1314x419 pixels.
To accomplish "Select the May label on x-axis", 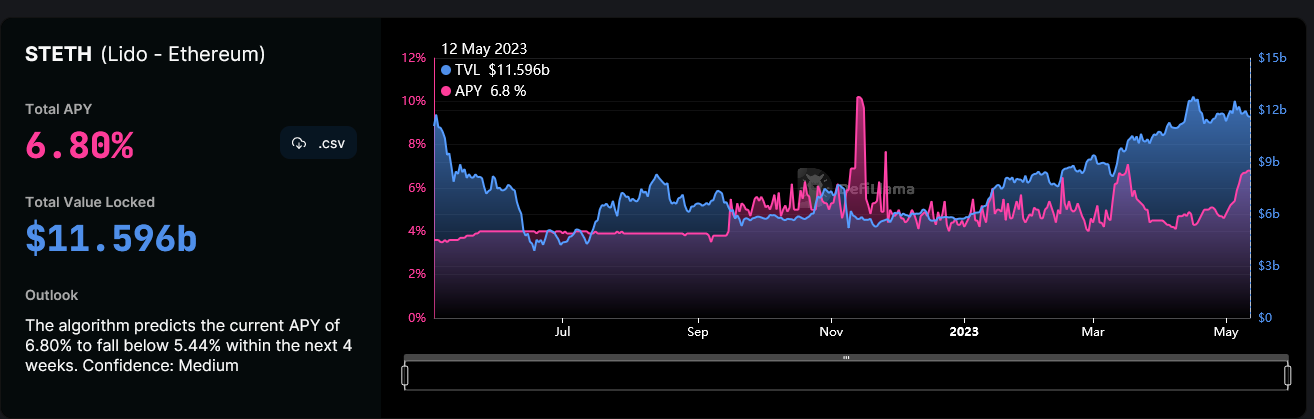I will (1226, 331).
